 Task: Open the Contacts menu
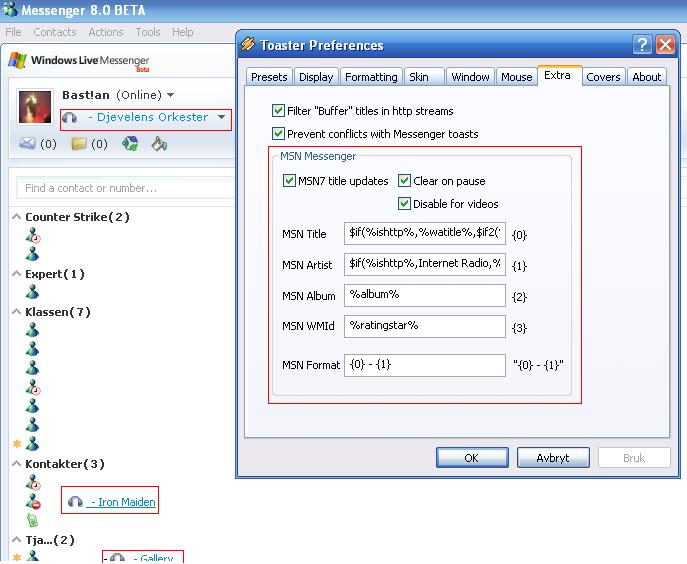tap(55, 32)
